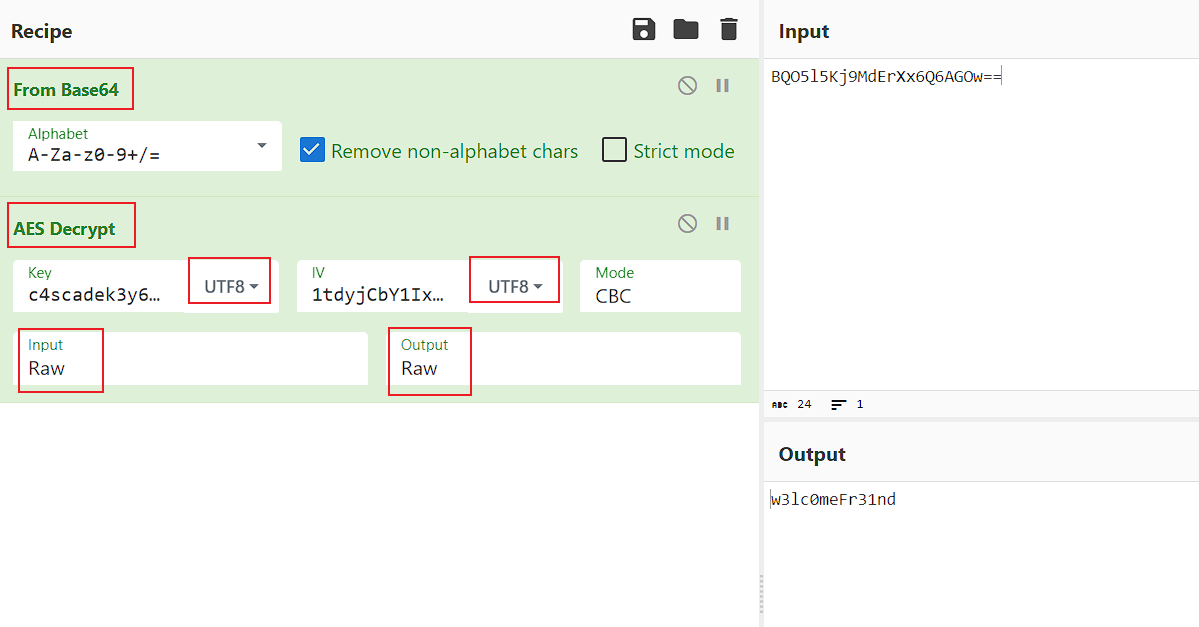1199x627 pixels.
Task: Click the Save recipe icon
Action: point(644,30)
